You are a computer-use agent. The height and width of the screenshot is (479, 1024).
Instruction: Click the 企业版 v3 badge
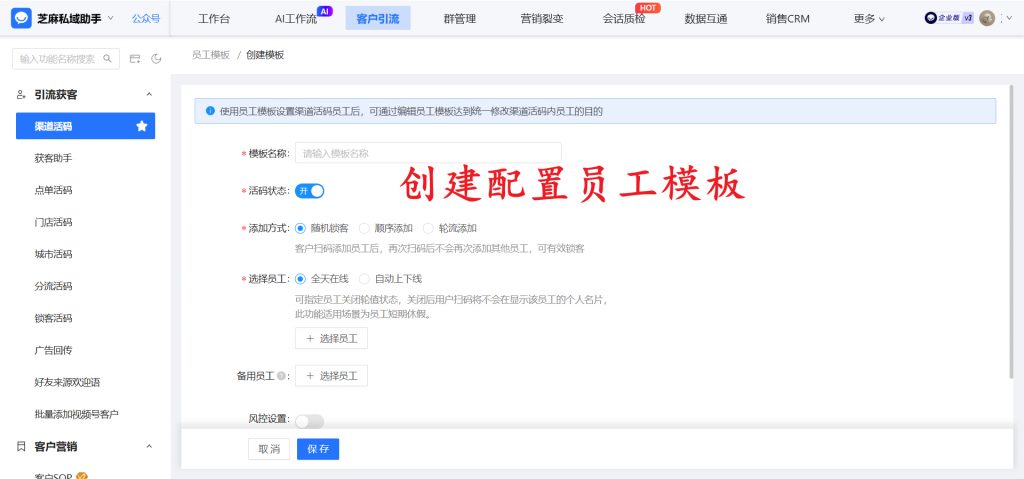[949, 18]
